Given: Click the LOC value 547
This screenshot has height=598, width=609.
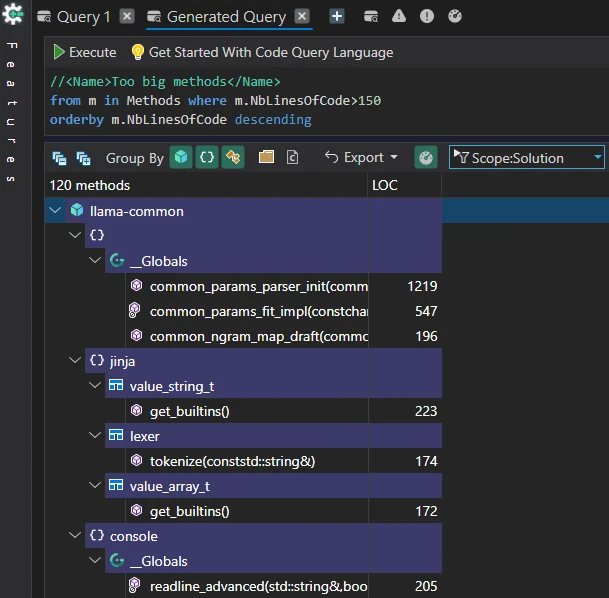Looking at the screenshot, I should [x=426, y=311].
